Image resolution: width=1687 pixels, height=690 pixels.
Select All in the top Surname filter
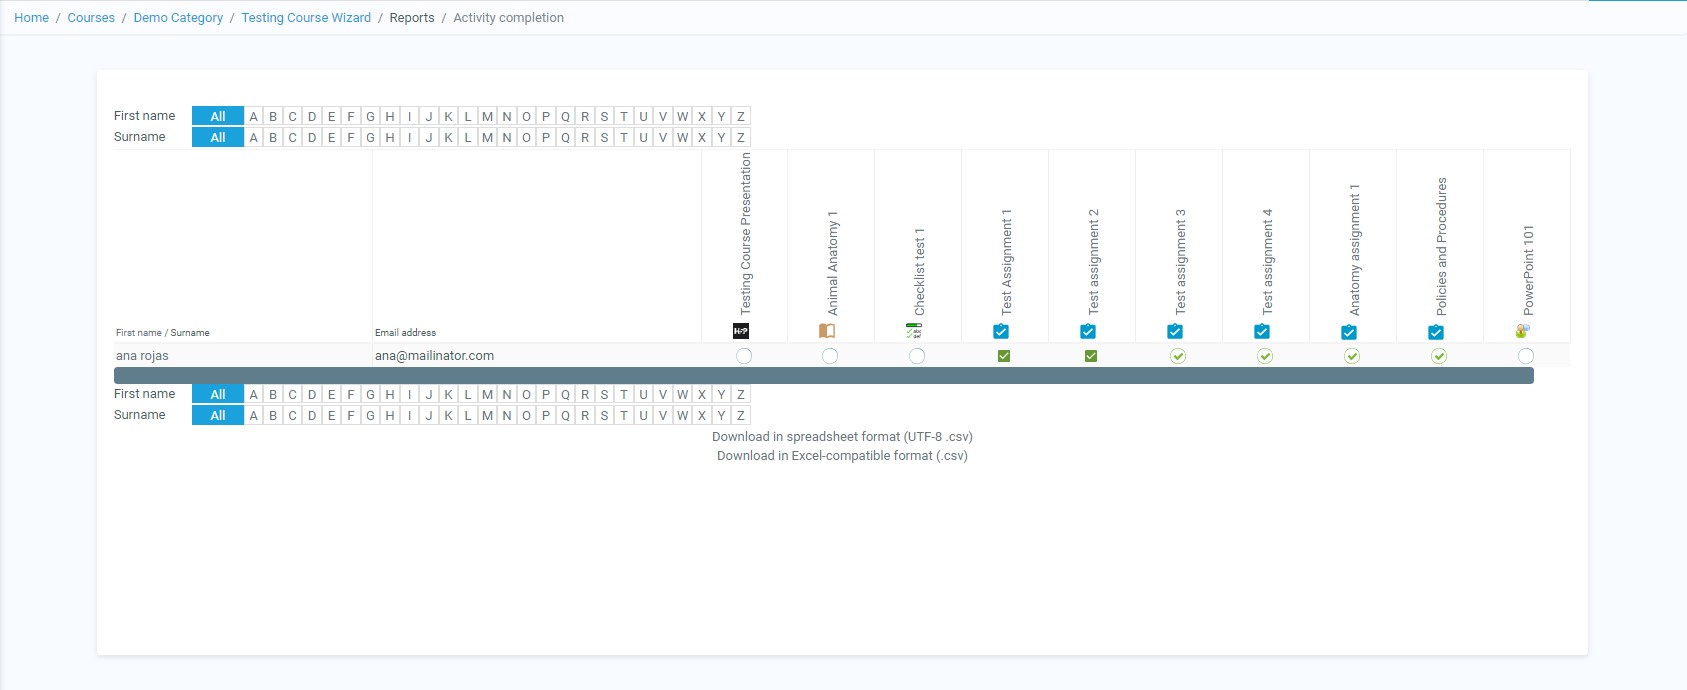(x=218, y=137)
